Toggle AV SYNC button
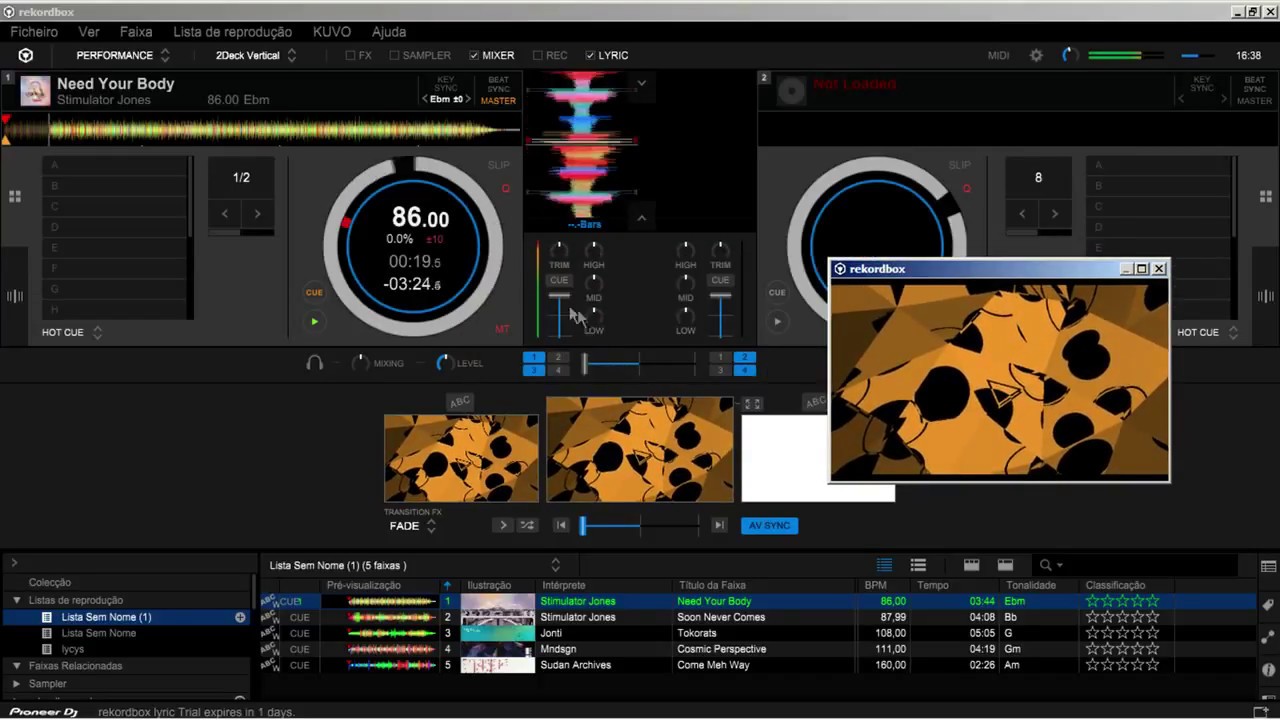Image resolution: width=1280 pixels, height=720 pixels. tap(769, 525)
